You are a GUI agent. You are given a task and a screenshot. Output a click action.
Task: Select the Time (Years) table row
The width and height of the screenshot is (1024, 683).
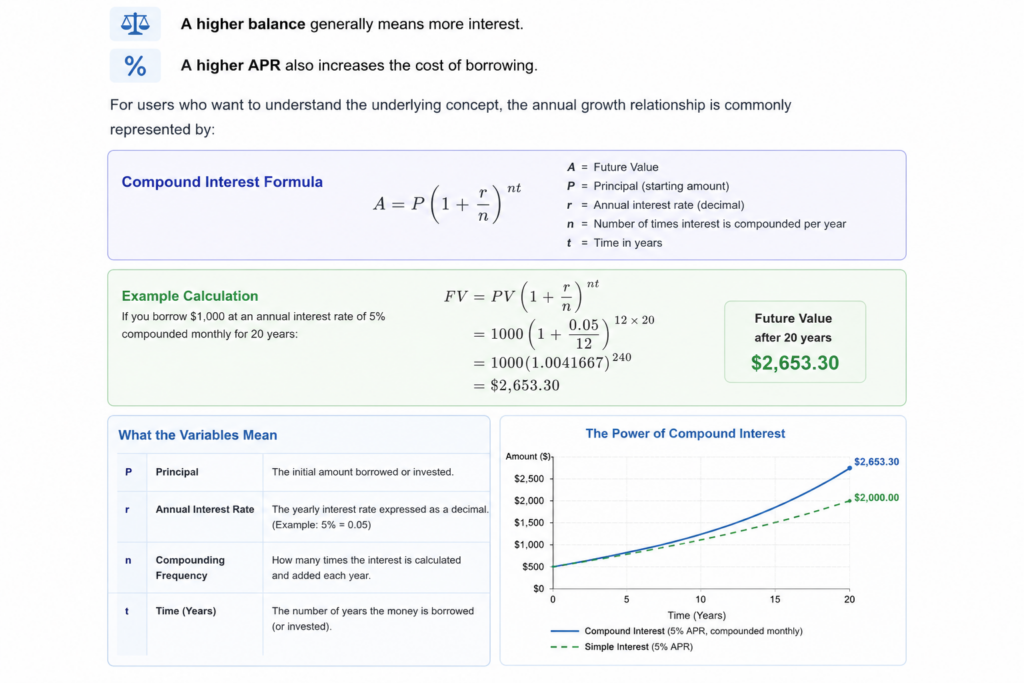click(304, 624)
